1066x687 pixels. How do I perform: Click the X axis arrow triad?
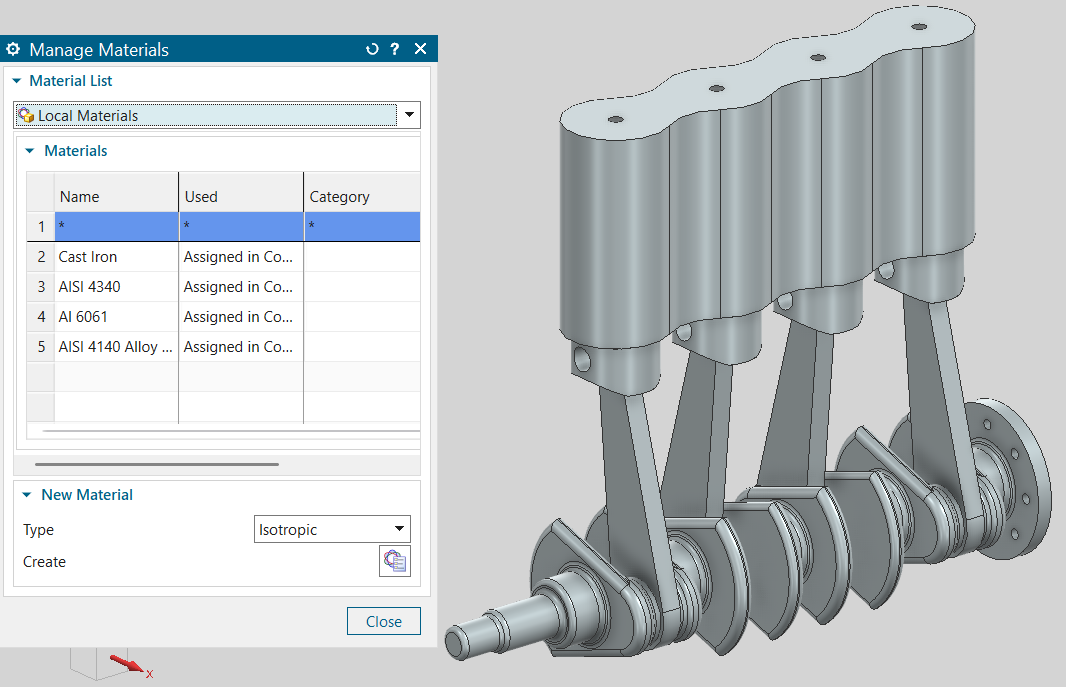(128, 664)
